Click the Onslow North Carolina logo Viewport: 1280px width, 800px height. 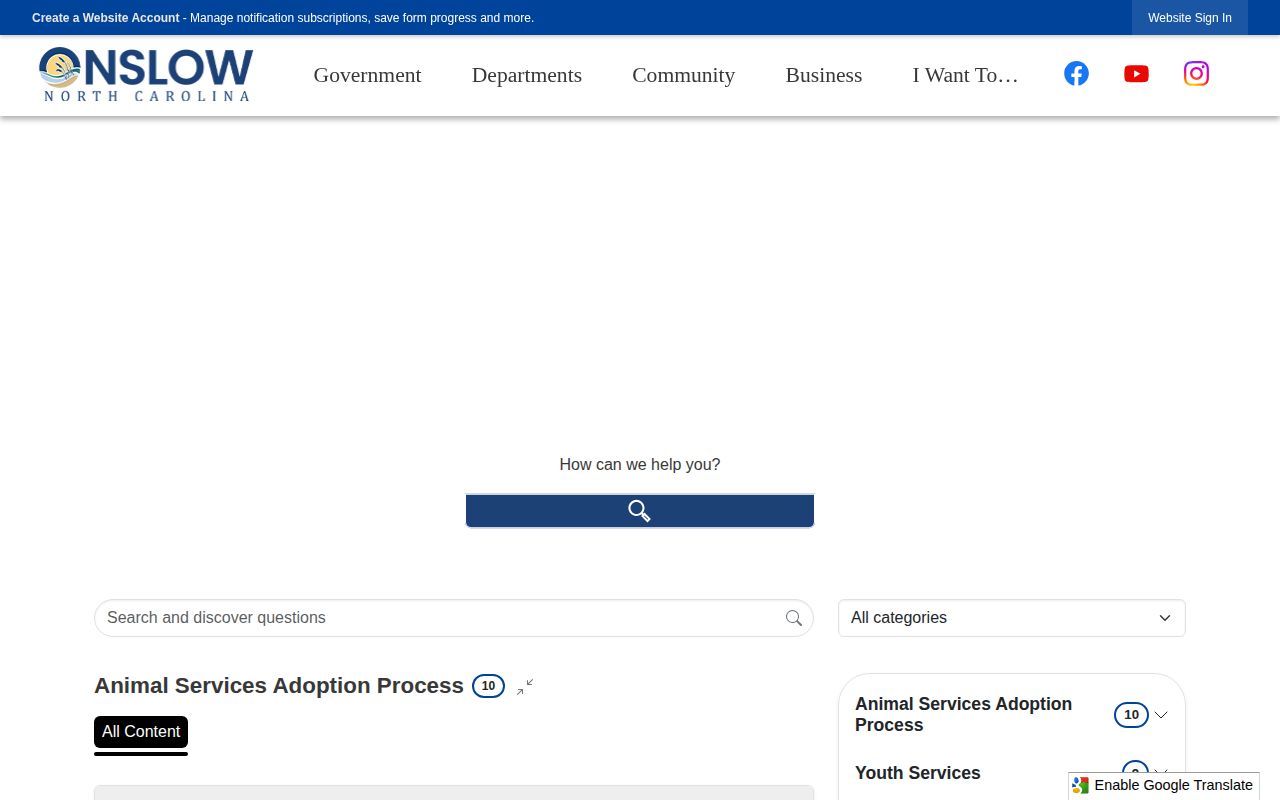[146, 75]
